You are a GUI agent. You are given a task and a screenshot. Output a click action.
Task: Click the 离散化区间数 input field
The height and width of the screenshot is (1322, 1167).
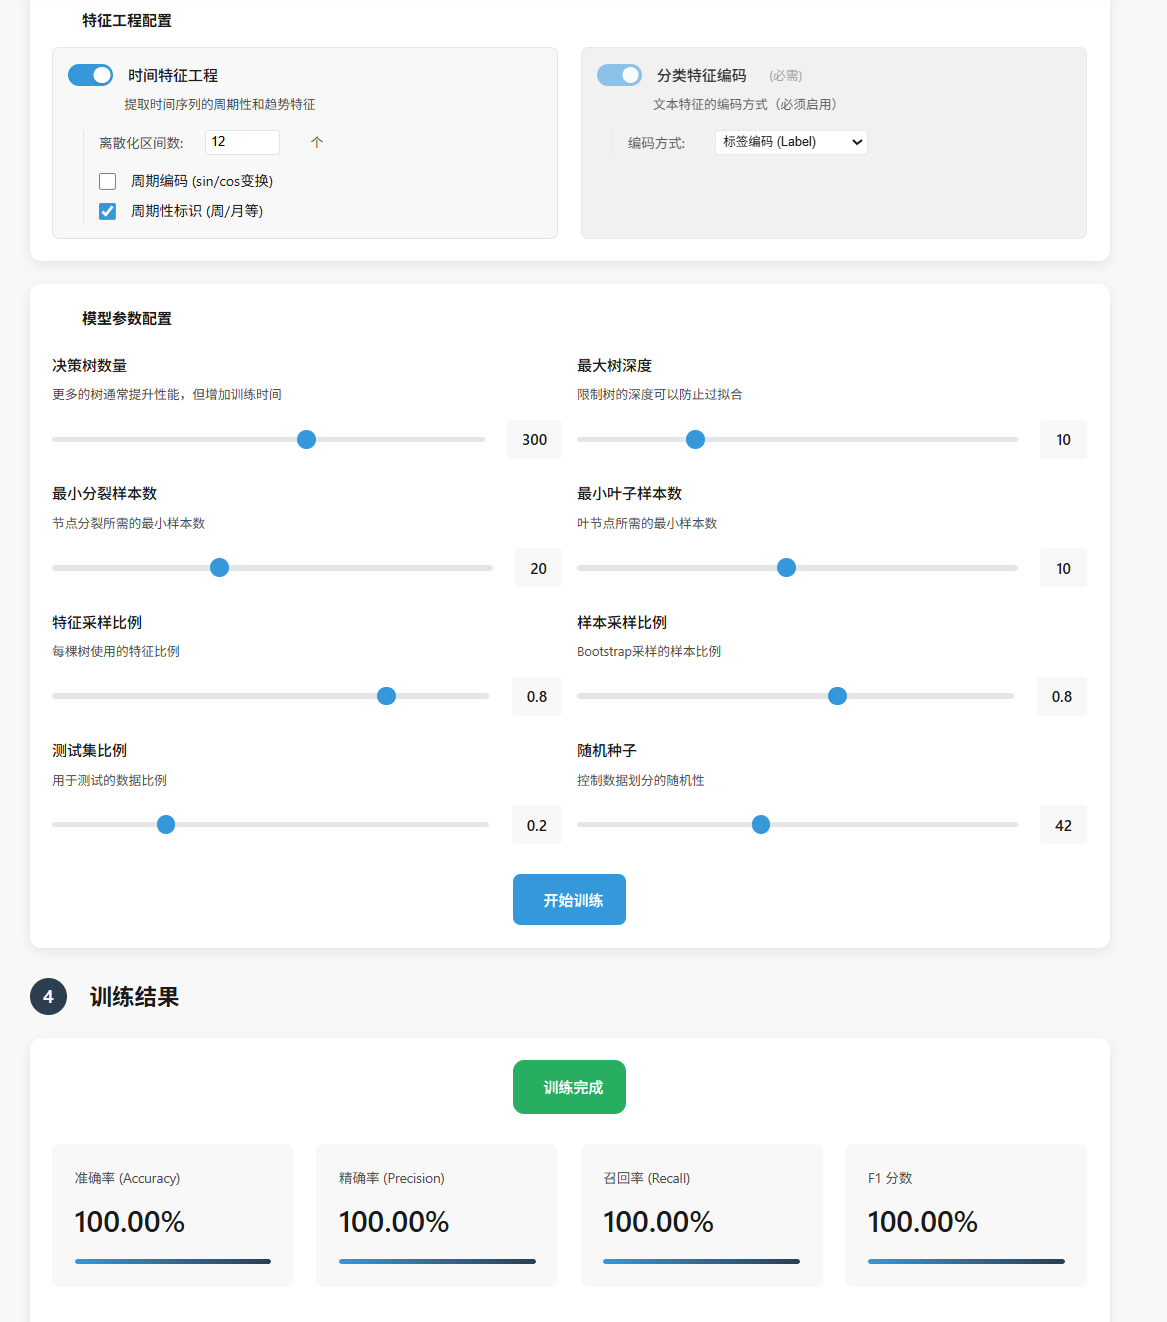241,142
